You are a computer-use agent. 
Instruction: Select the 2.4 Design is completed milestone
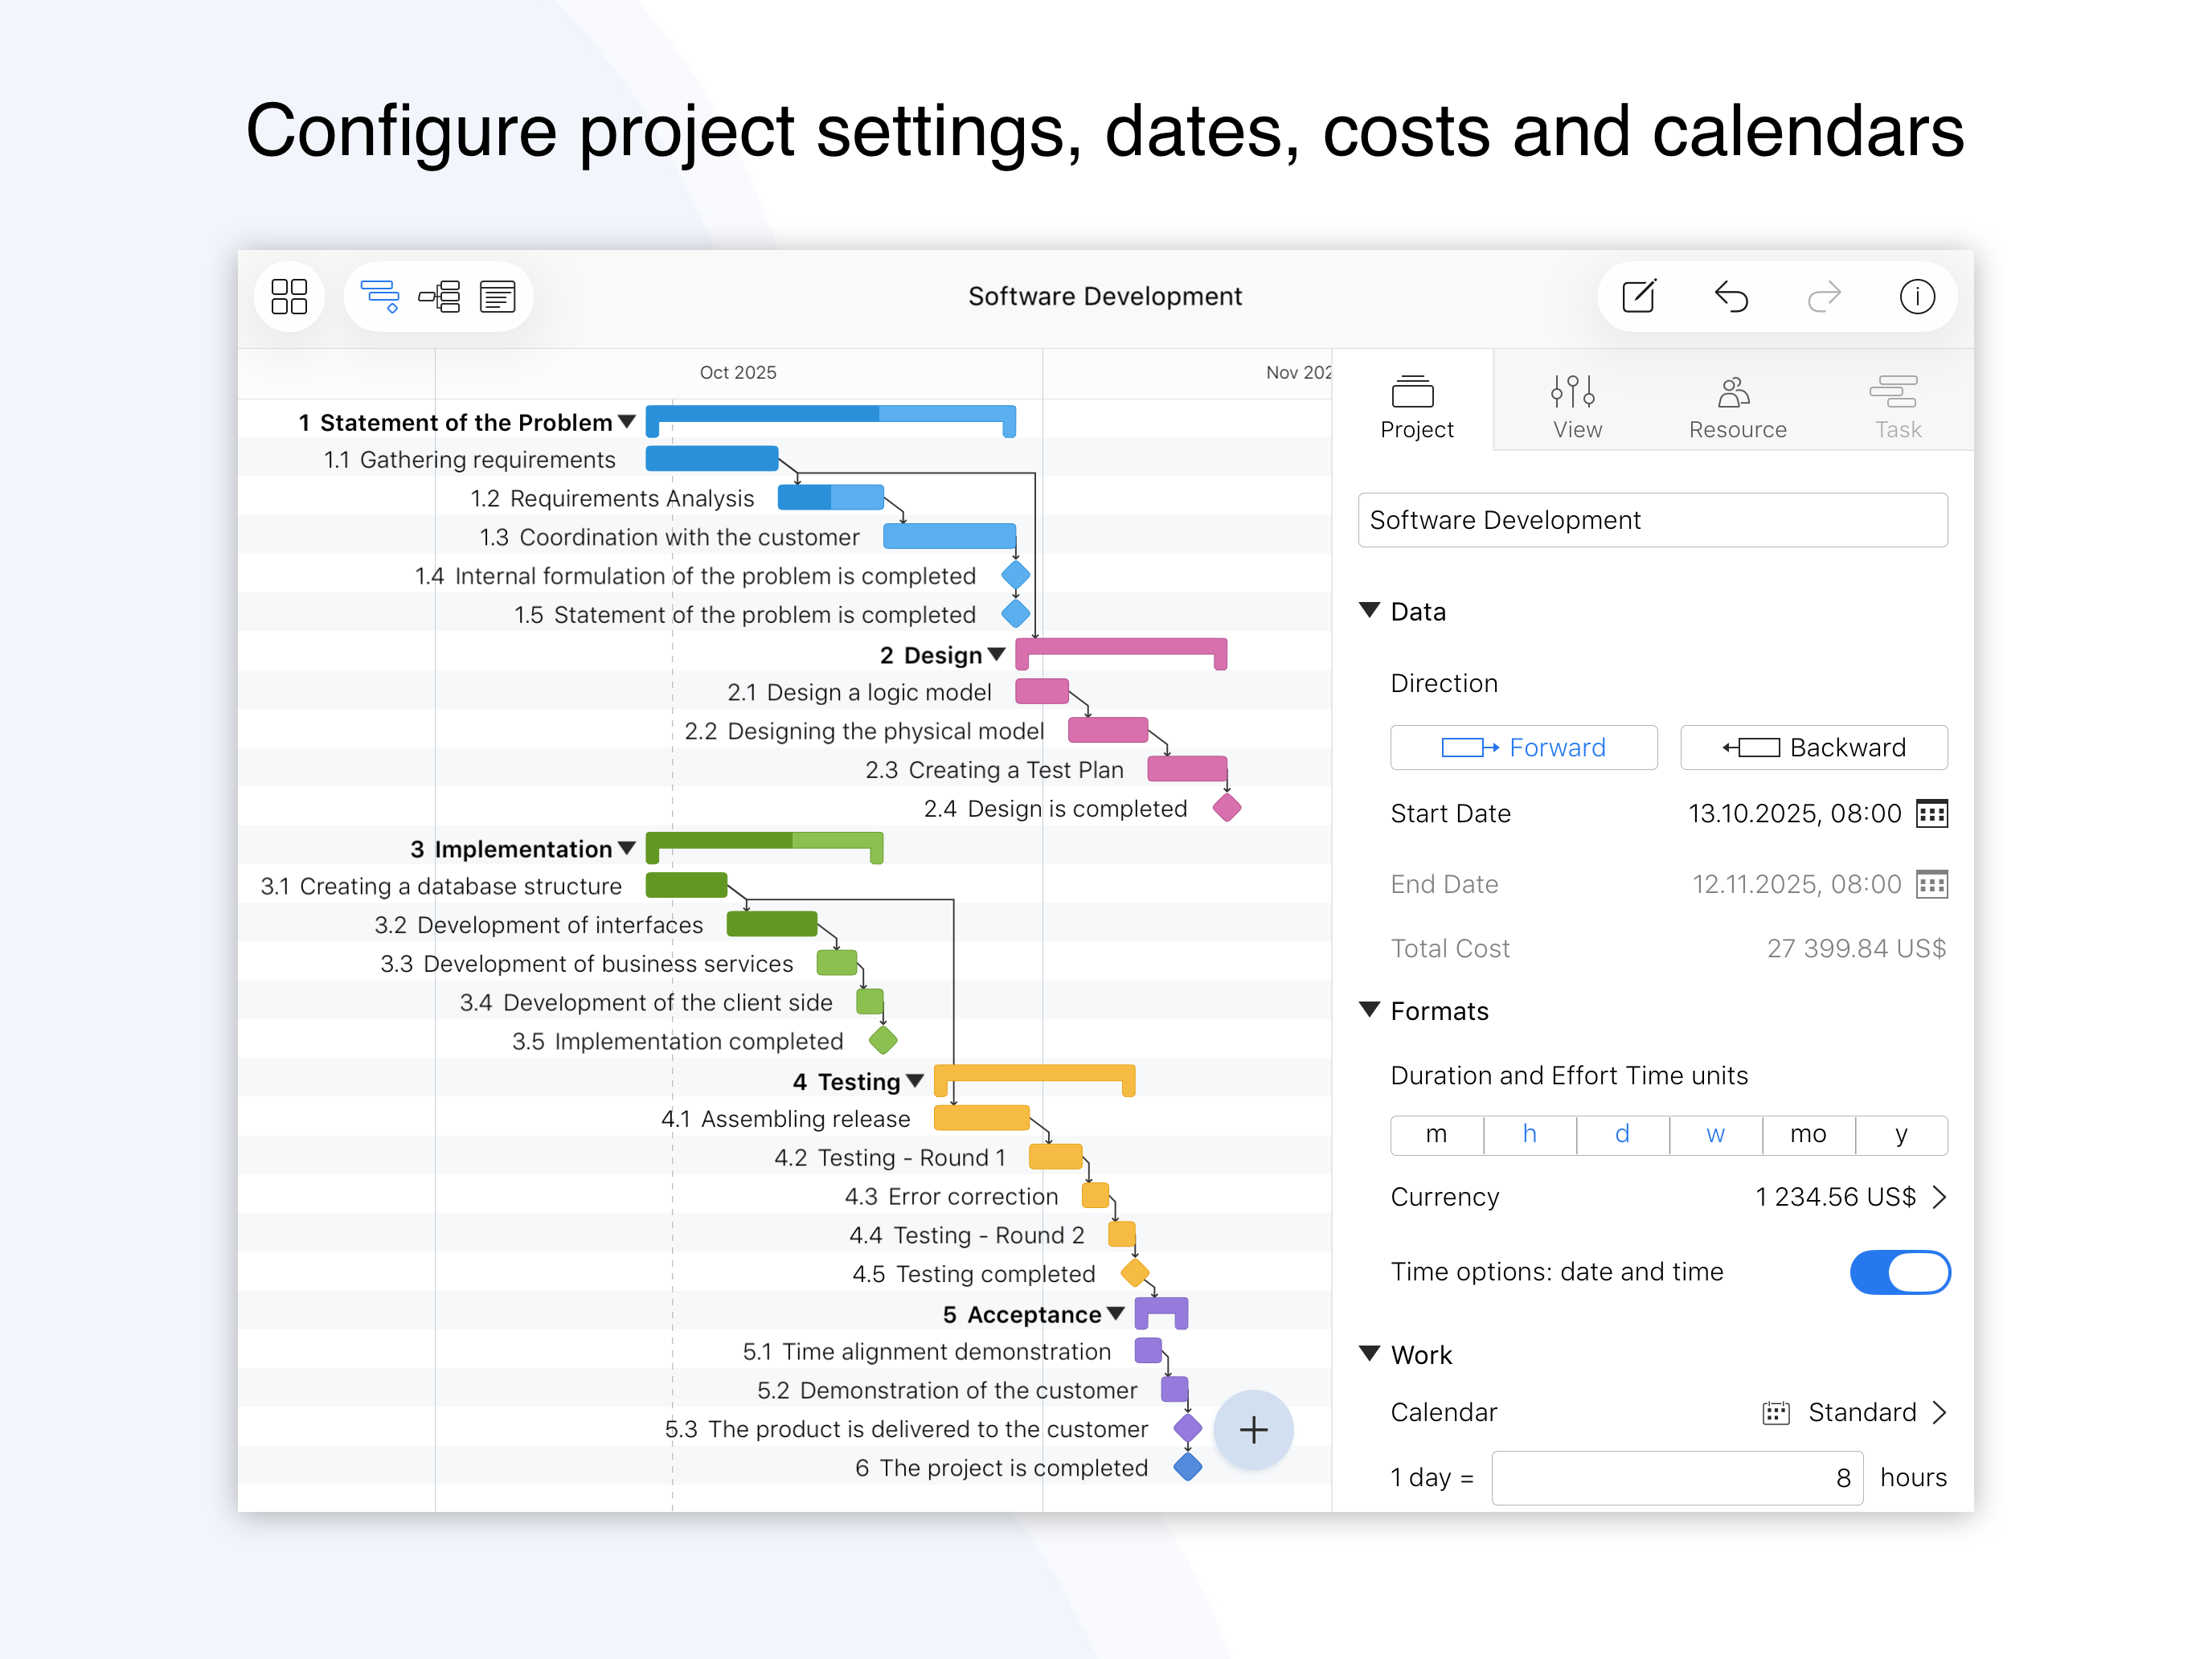(1227, 808)
